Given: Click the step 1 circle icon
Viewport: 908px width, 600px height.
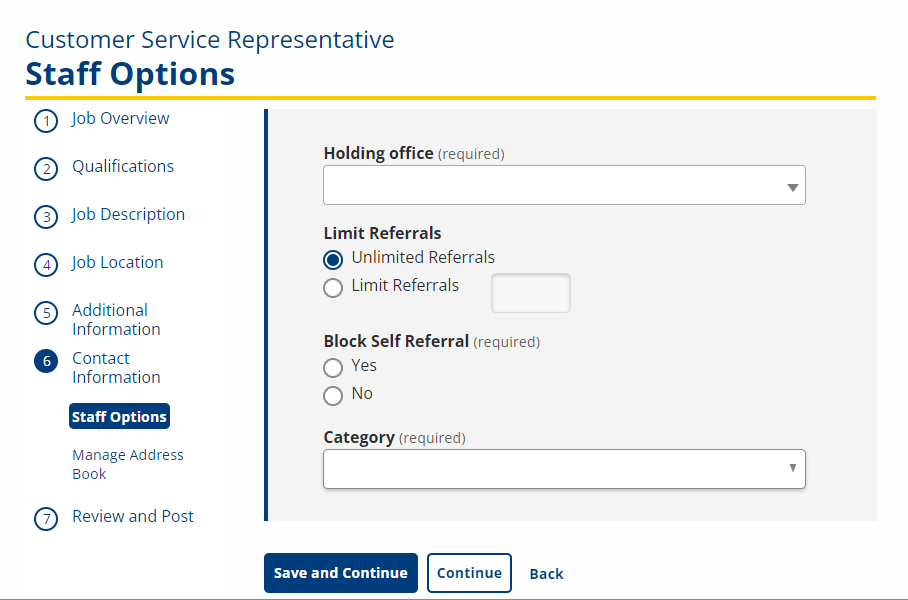Looking at the screenshot, I should point(46,121).
